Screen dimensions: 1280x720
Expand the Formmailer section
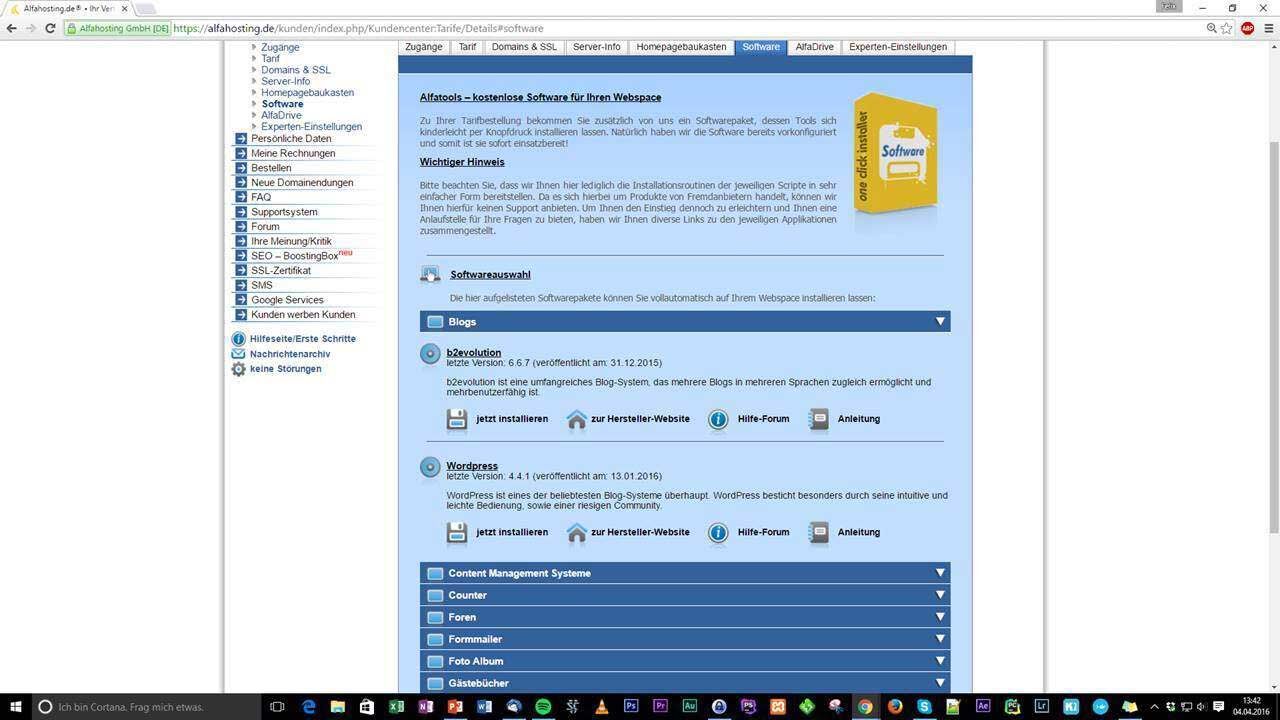(x=685, y=639)
